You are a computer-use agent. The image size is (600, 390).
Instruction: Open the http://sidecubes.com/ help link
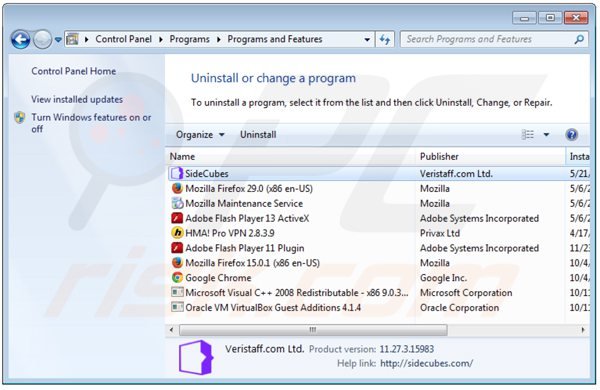[427, 363]
